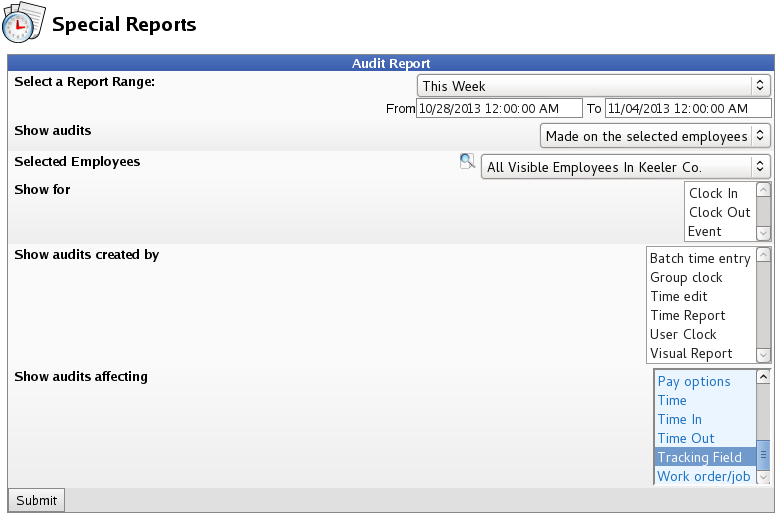Select Time In in audits affecting list
Screen dimensions: 780x518
[x=705, y=419]
